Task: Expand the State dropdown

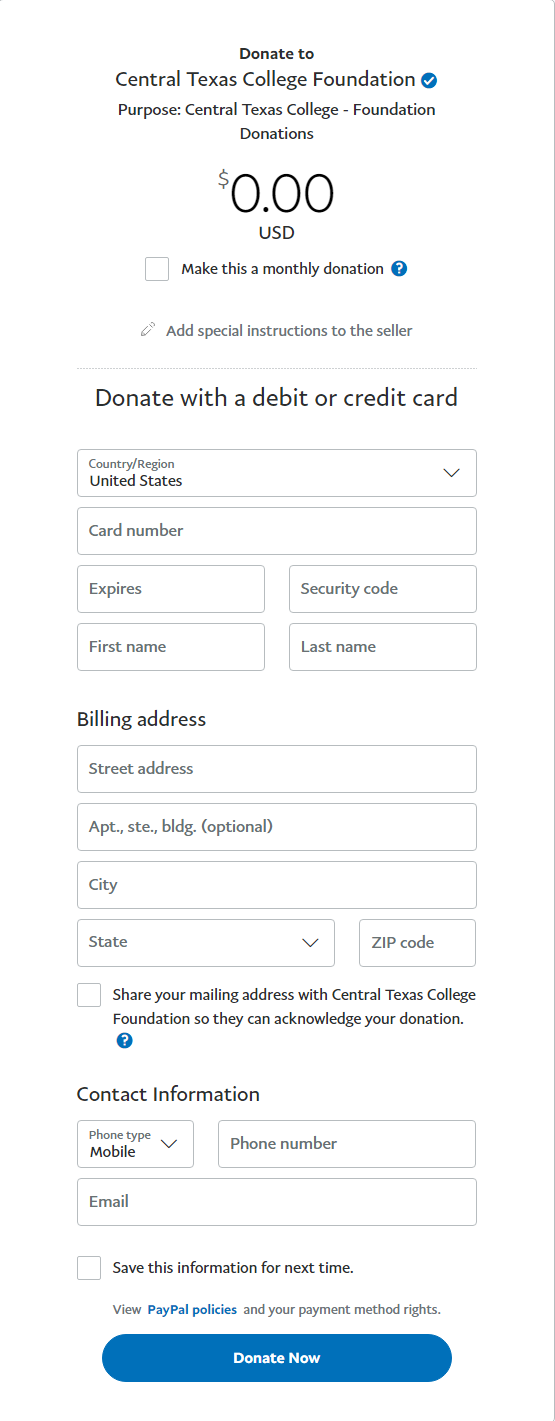Action: coord(206,943)
